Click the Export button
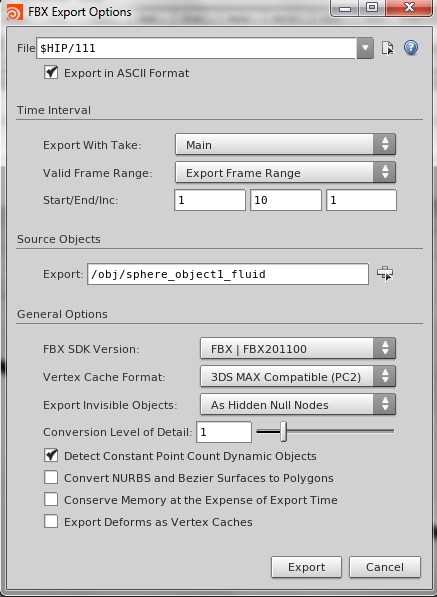The image size is (437, 597). point(306,567)
